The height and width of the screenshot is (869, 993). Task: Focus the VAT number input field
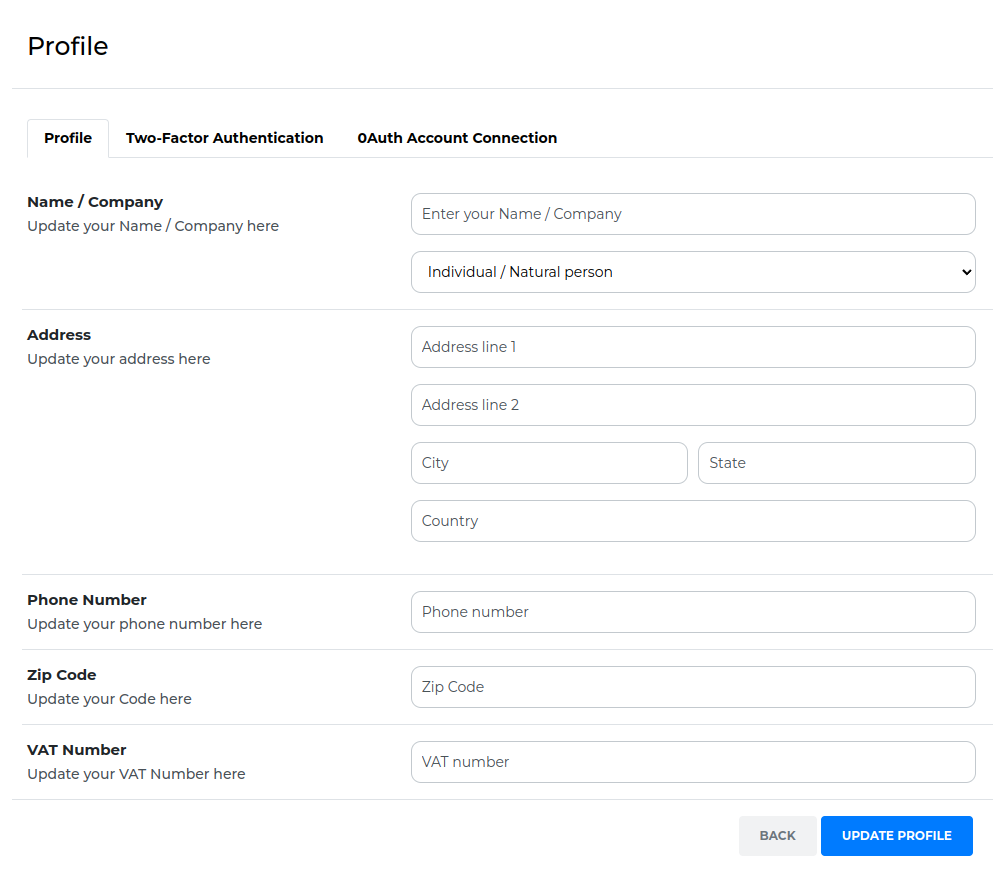click(x=693, y=762)
